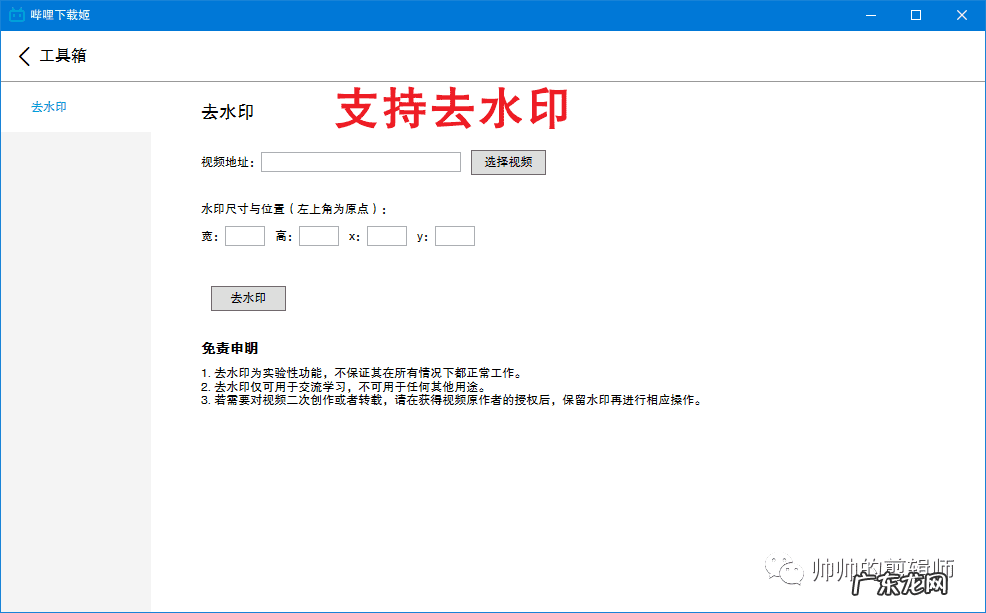Select the 去水印 item in the sidebar

pyautogui.click(x=48, y=104)
